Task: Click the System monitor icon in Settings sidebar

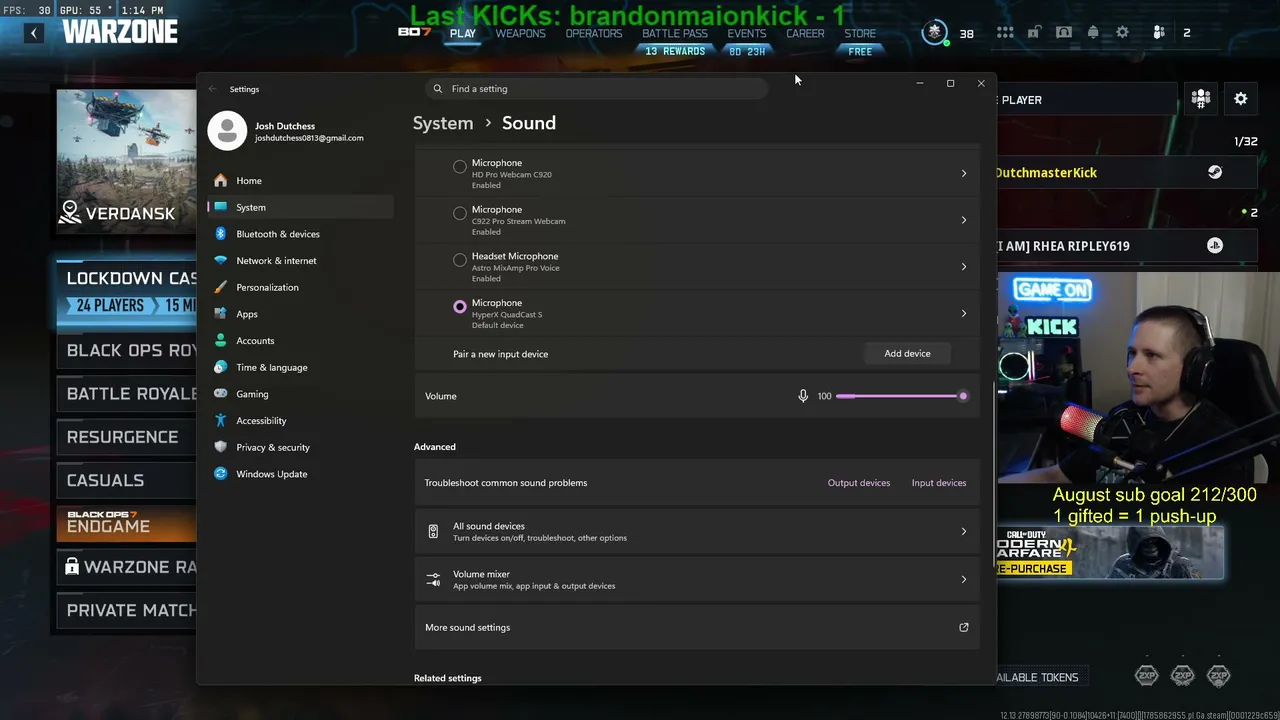Action: [221, 207]
